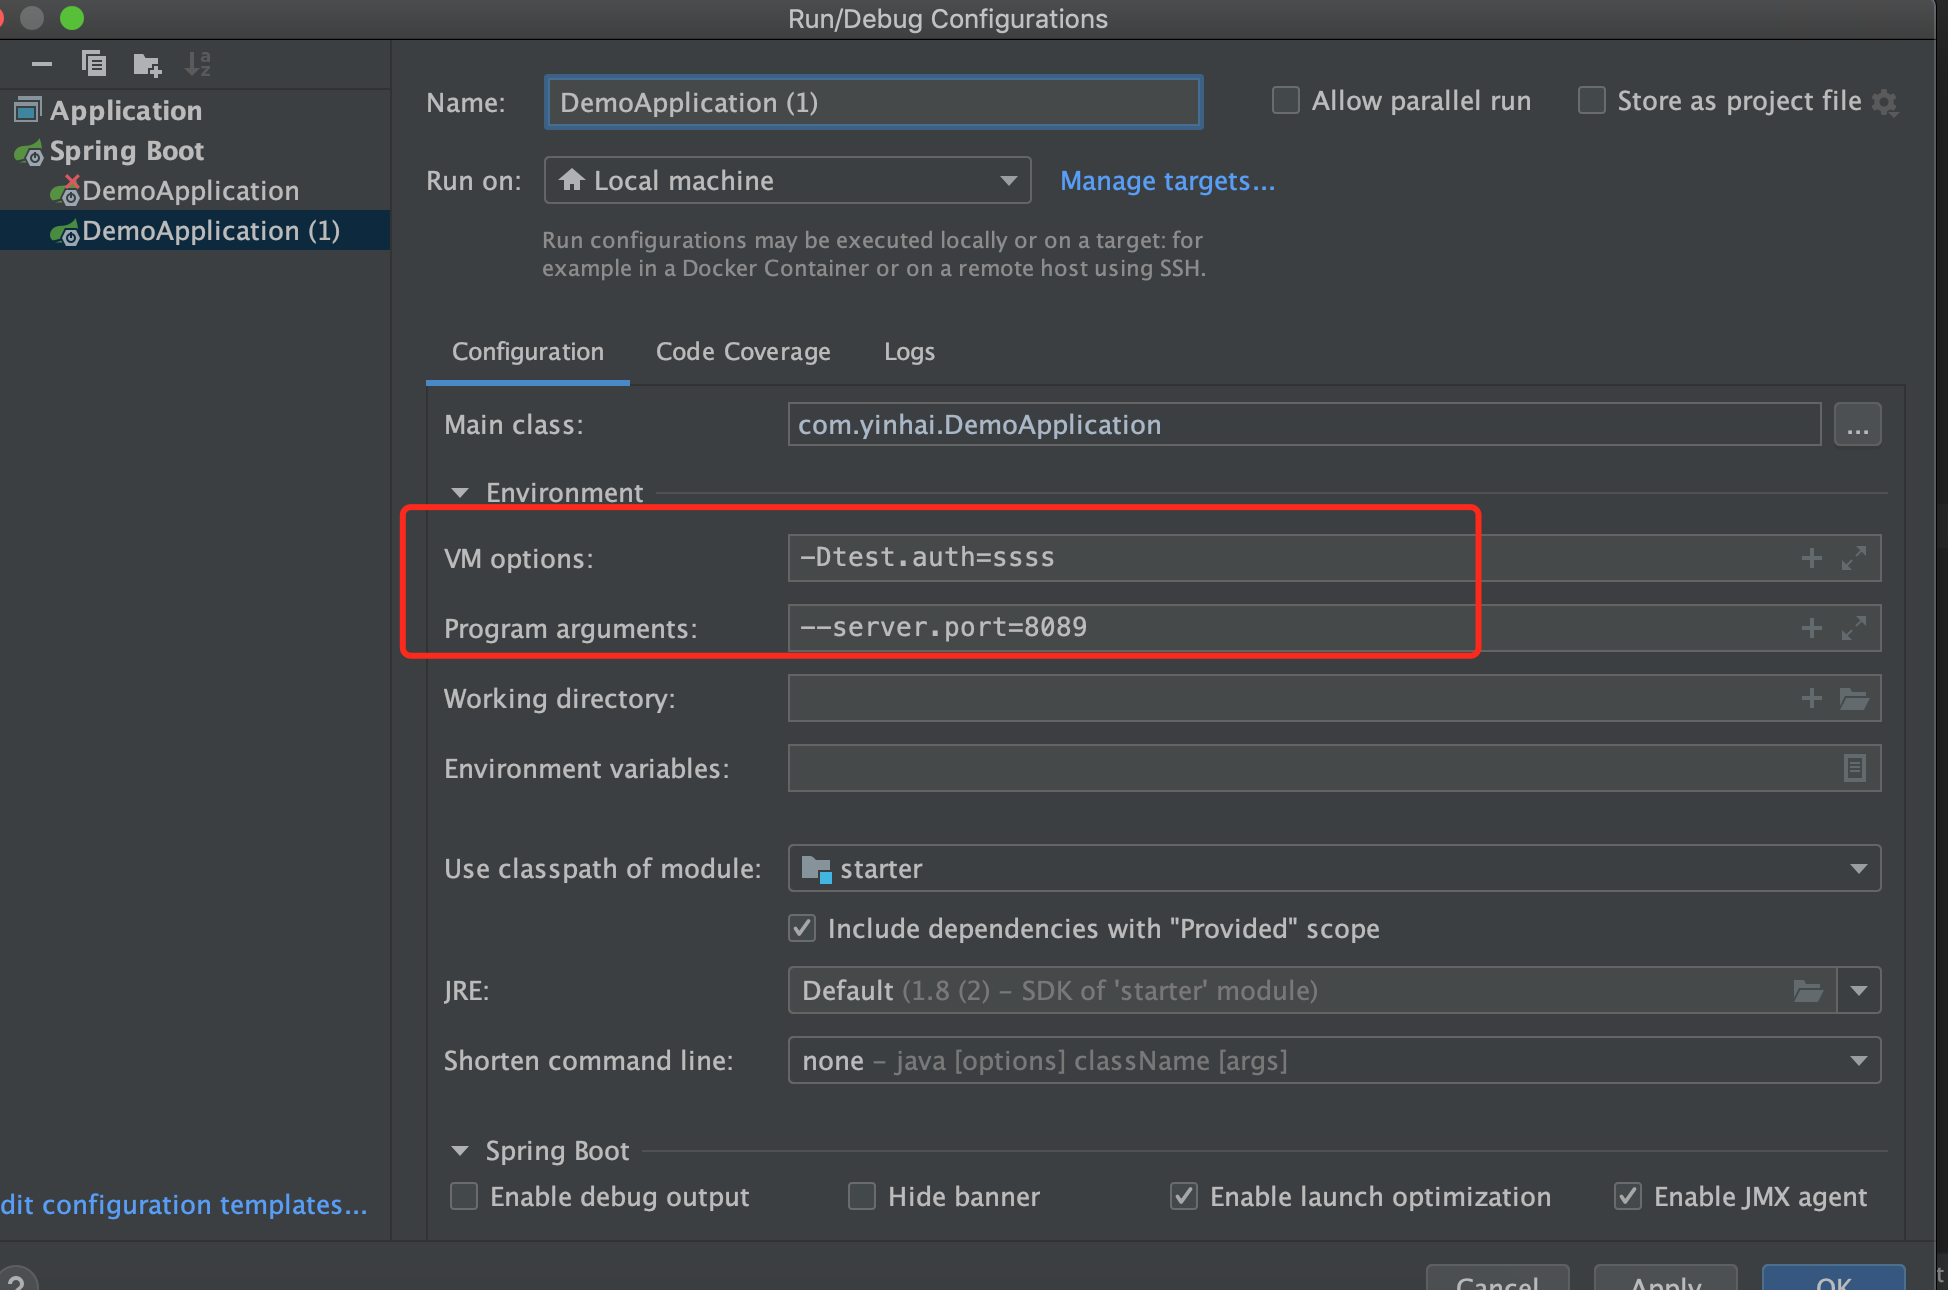
Task: Insert macro in Program arguments field
Action: click(1811, 628)
